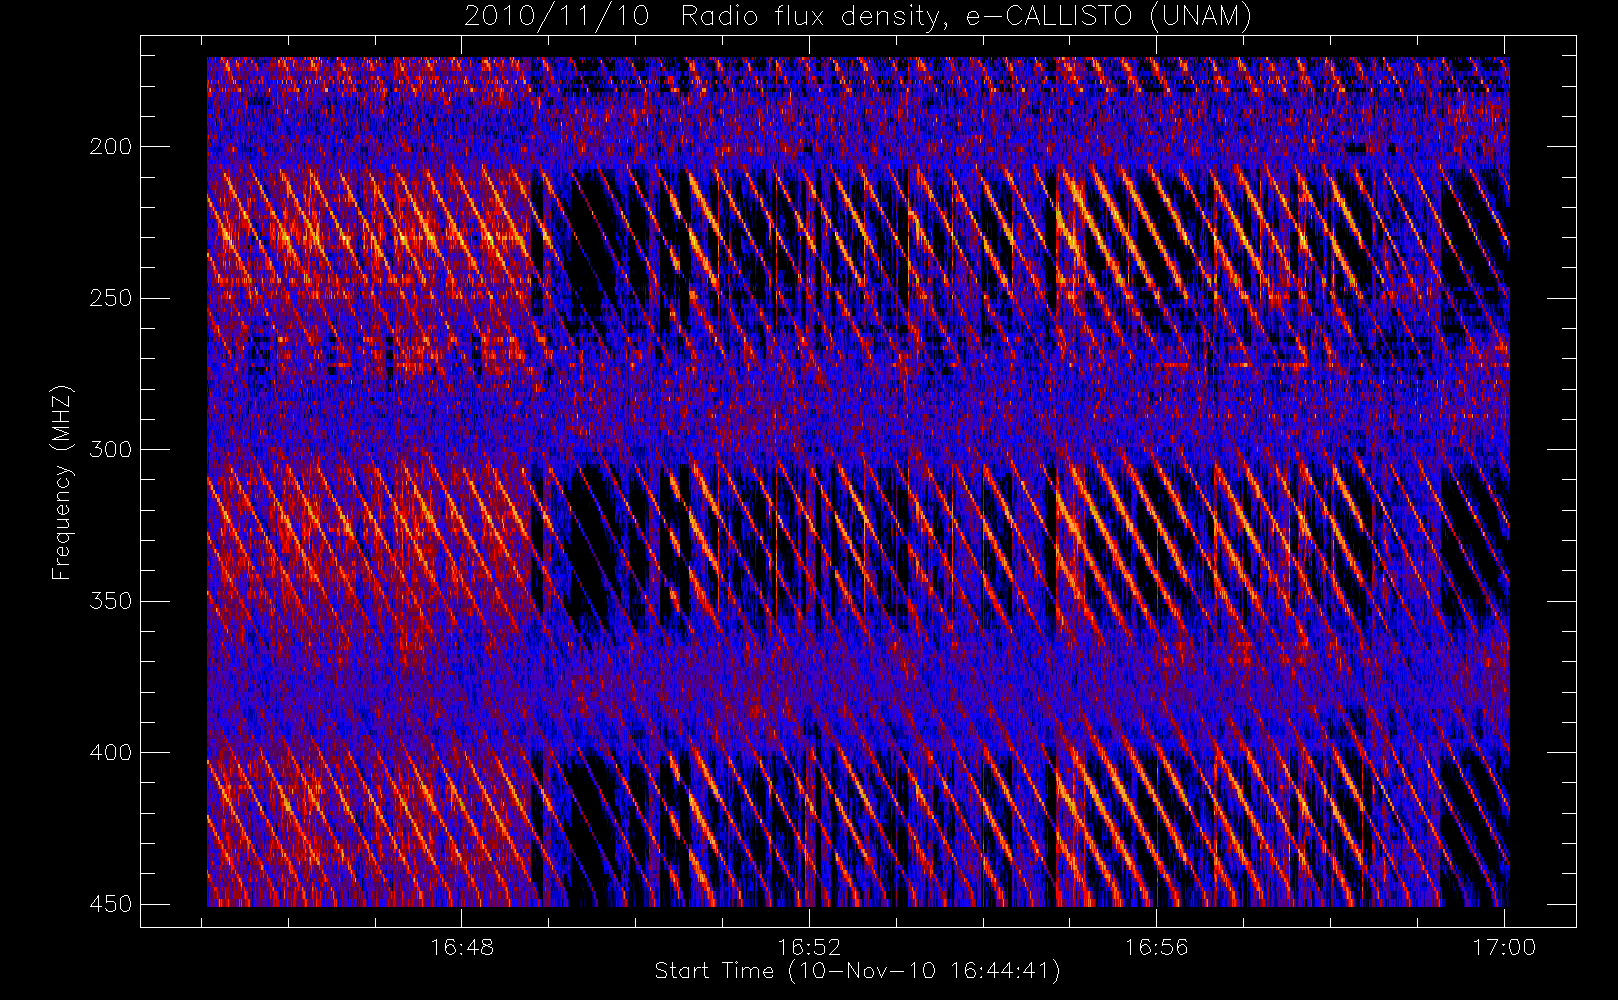Click the 300 frequency tick label
The width and height of the screenshot is (1618, 1000).
point(110,449)
